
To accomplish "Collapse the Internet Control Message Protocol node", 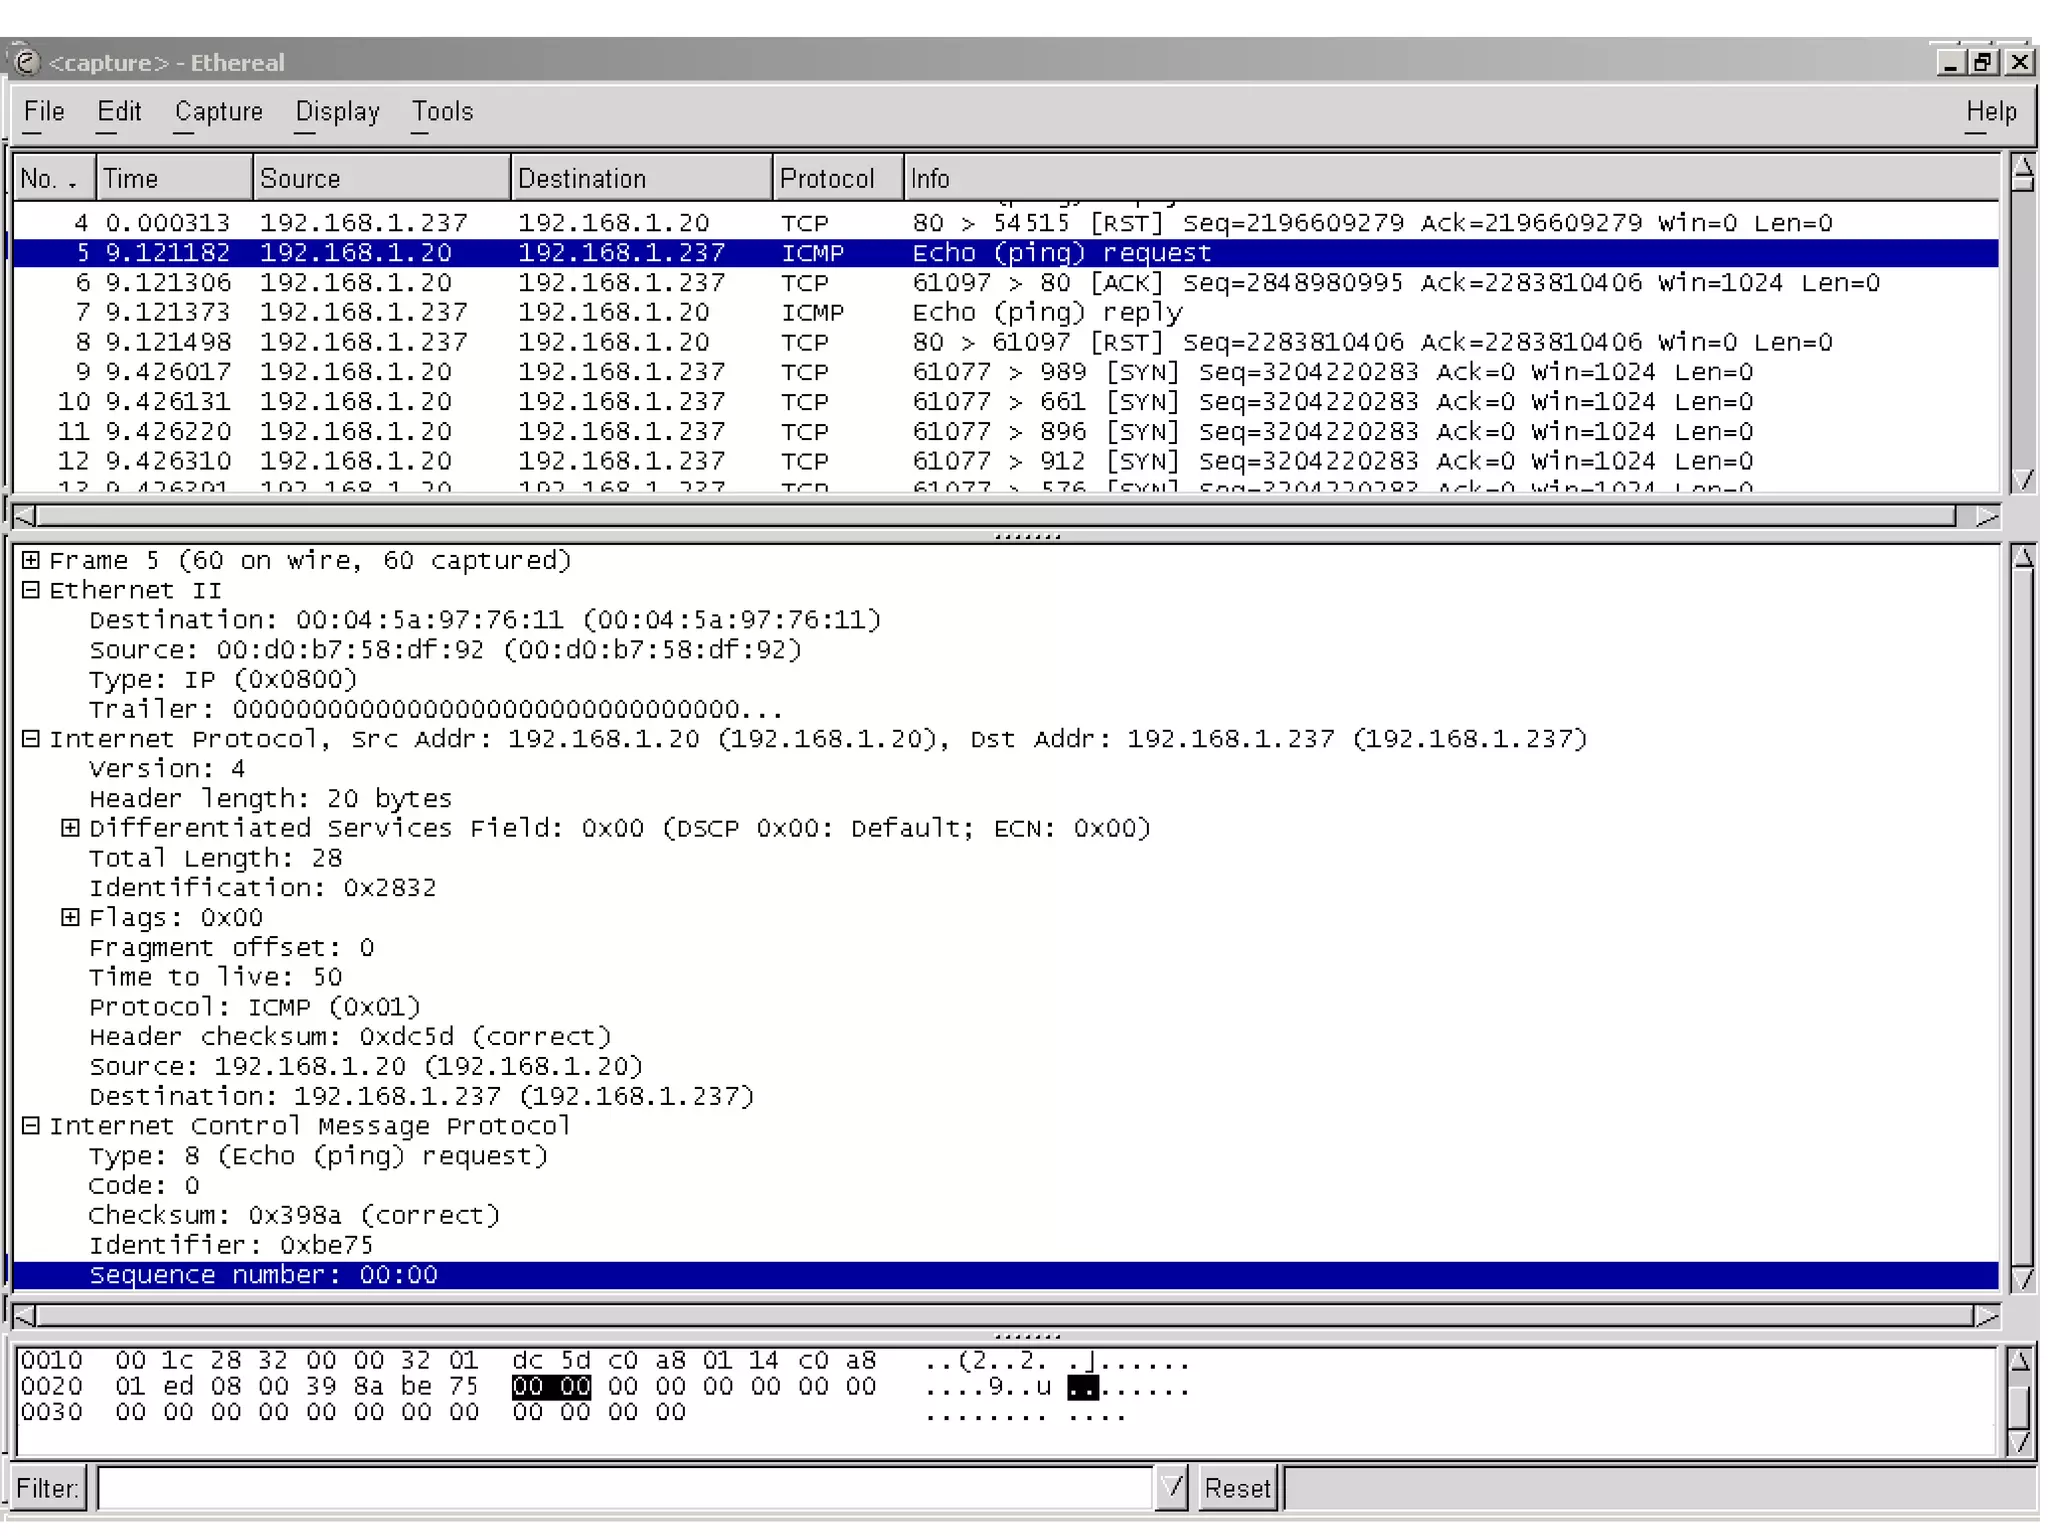I will tap(31, 1126).
